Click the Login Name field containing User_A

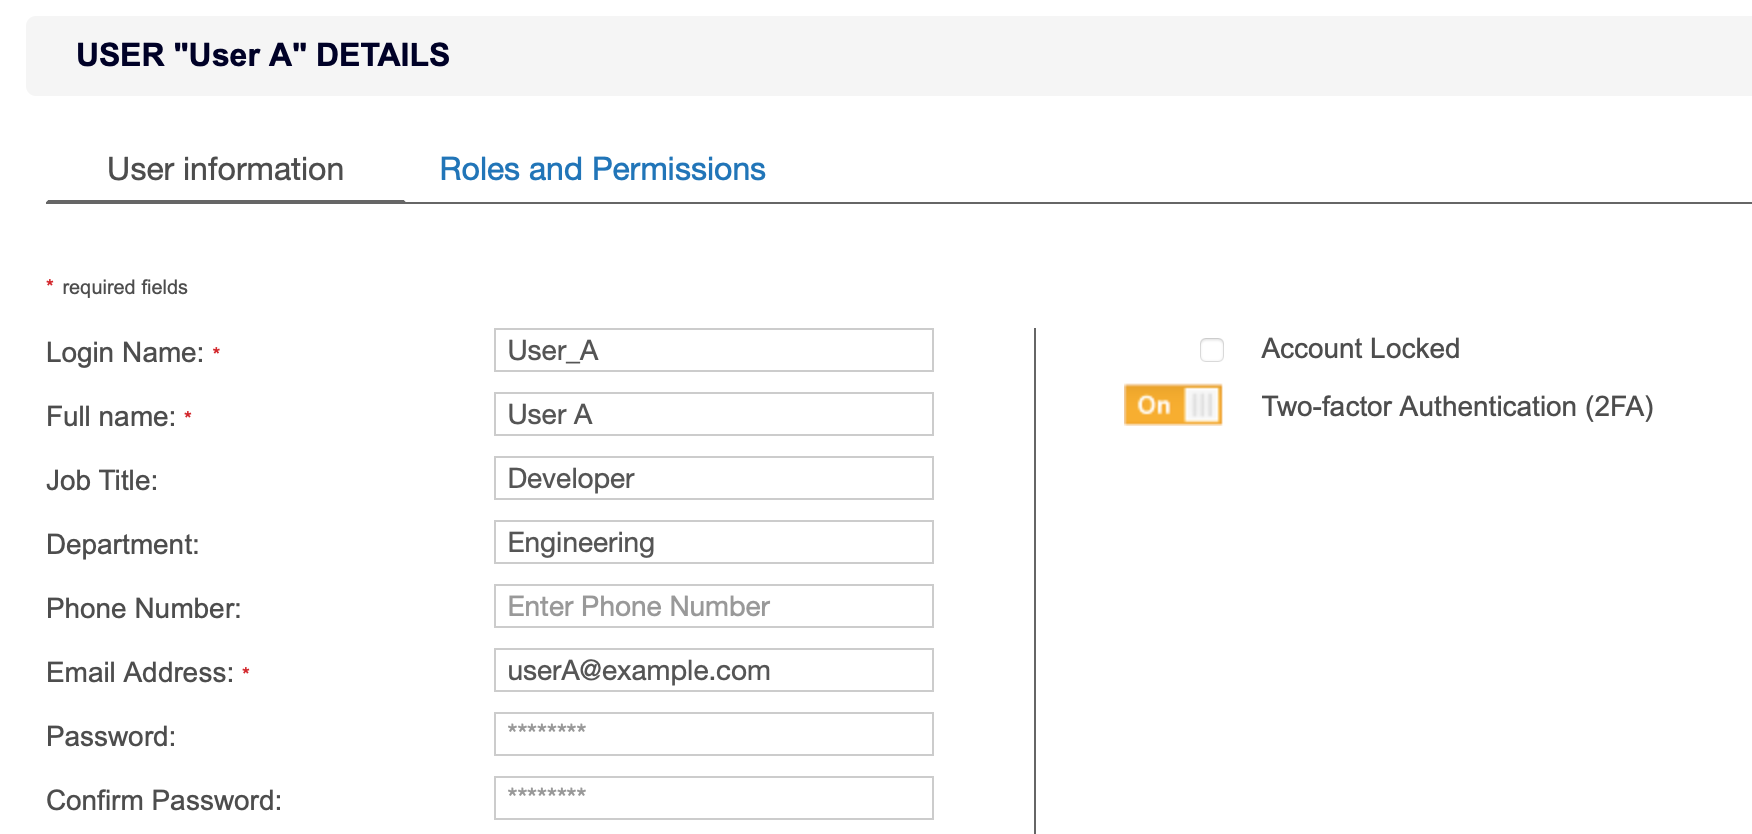point(713,351)
